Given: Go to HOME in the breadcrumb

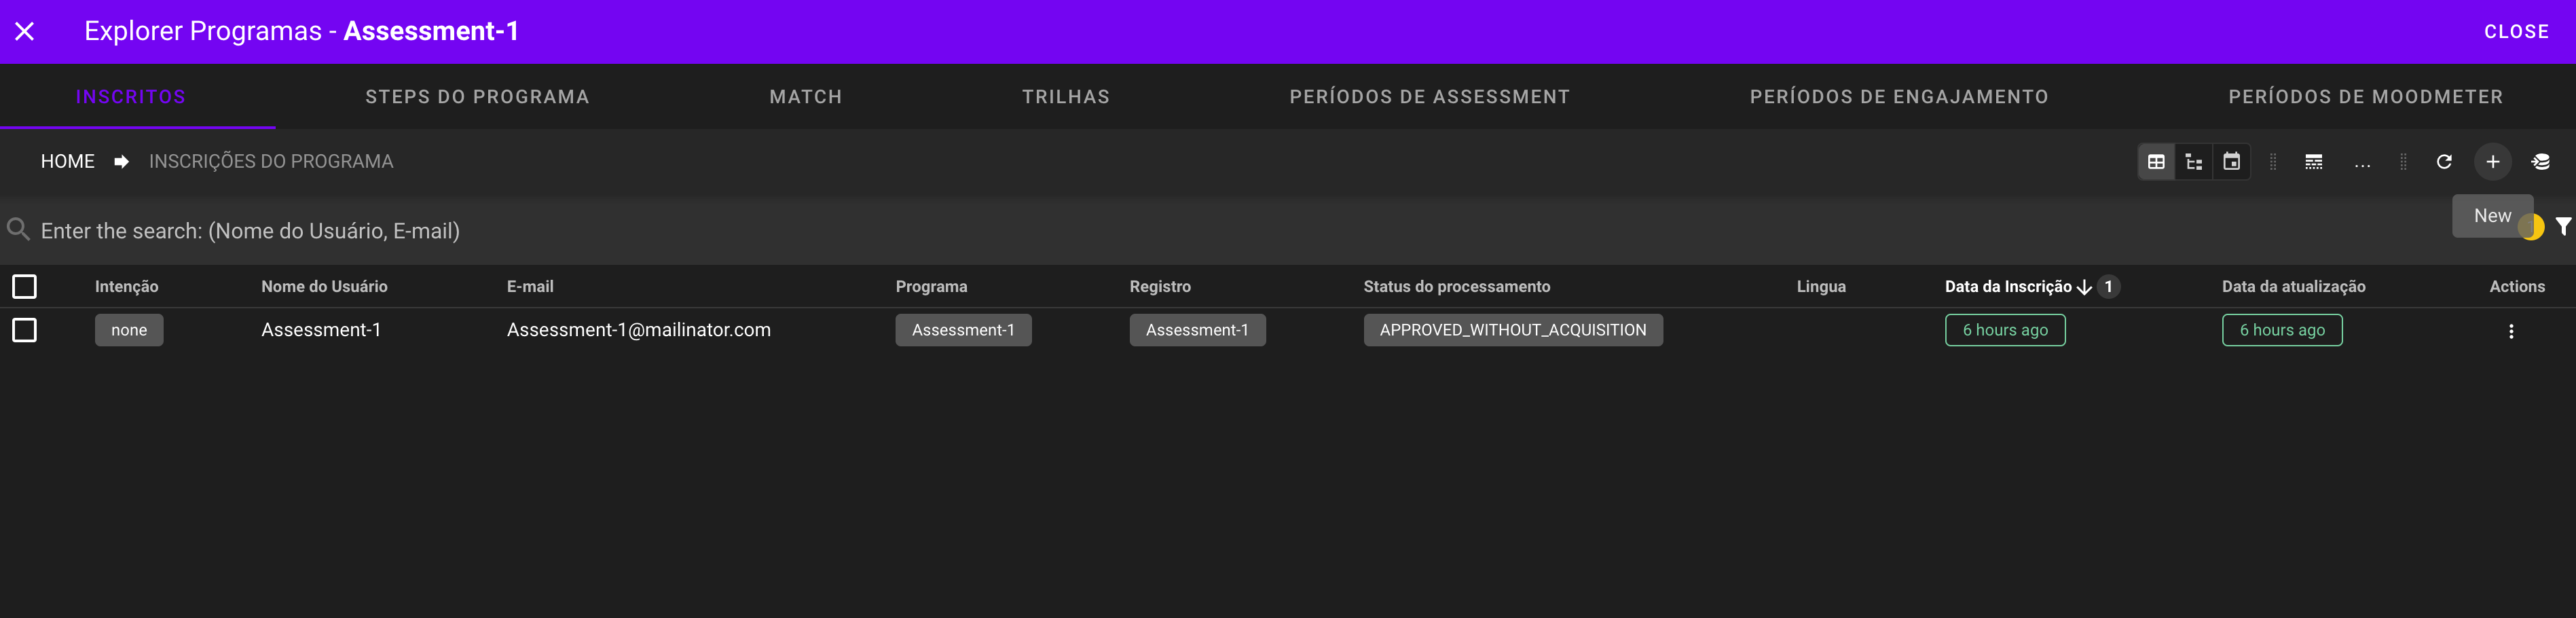Looking at the screenshot, I should coord(68,162).
